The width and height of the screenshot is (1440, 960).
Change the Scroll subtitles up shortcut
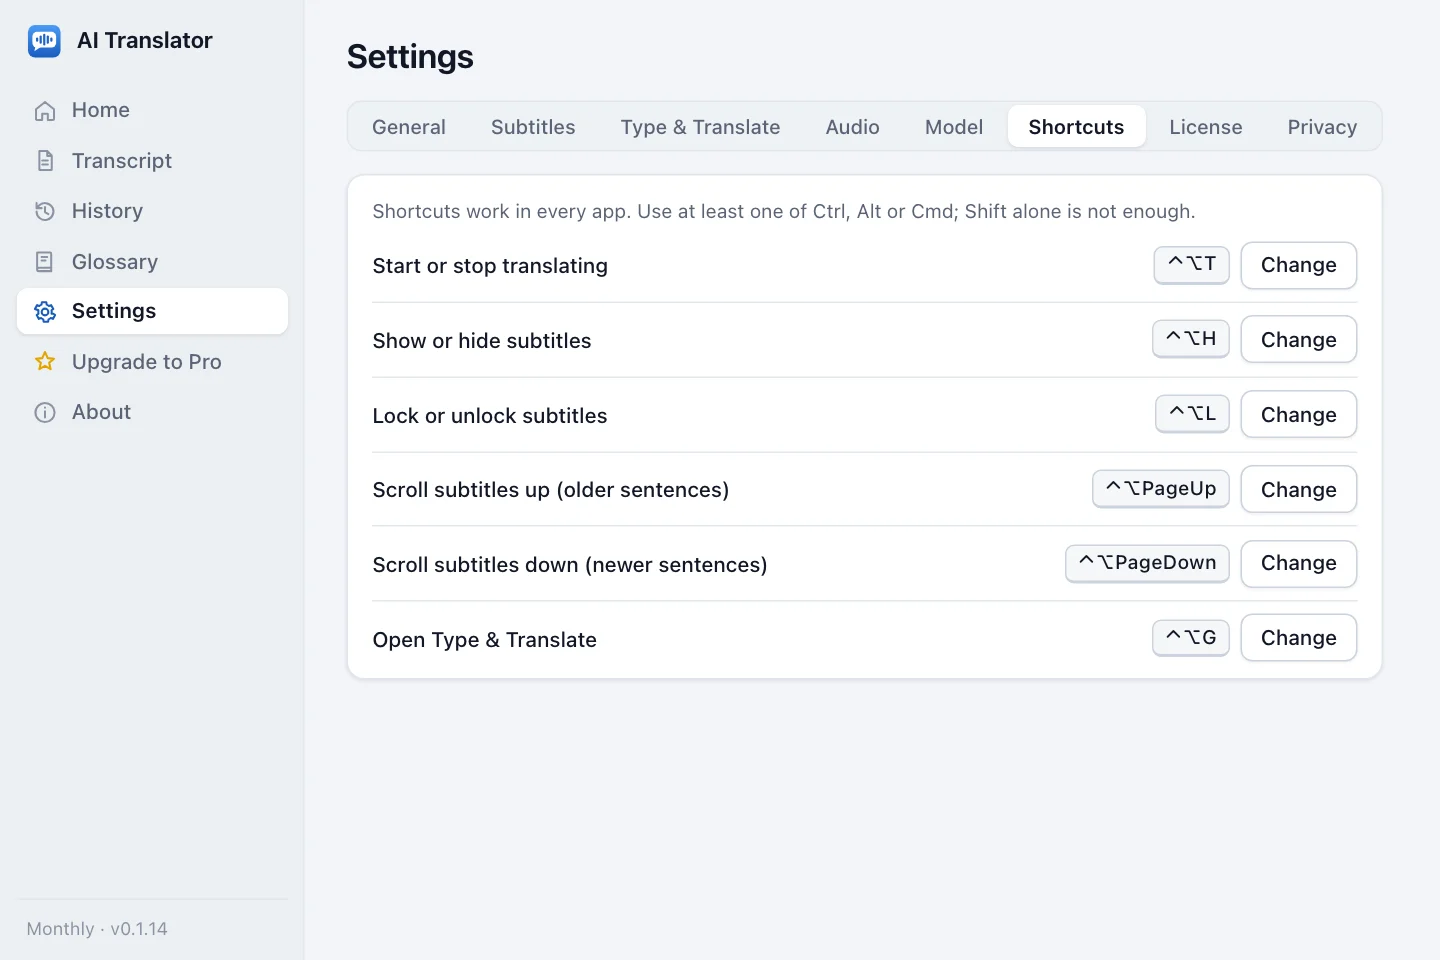click(1298, 490)
